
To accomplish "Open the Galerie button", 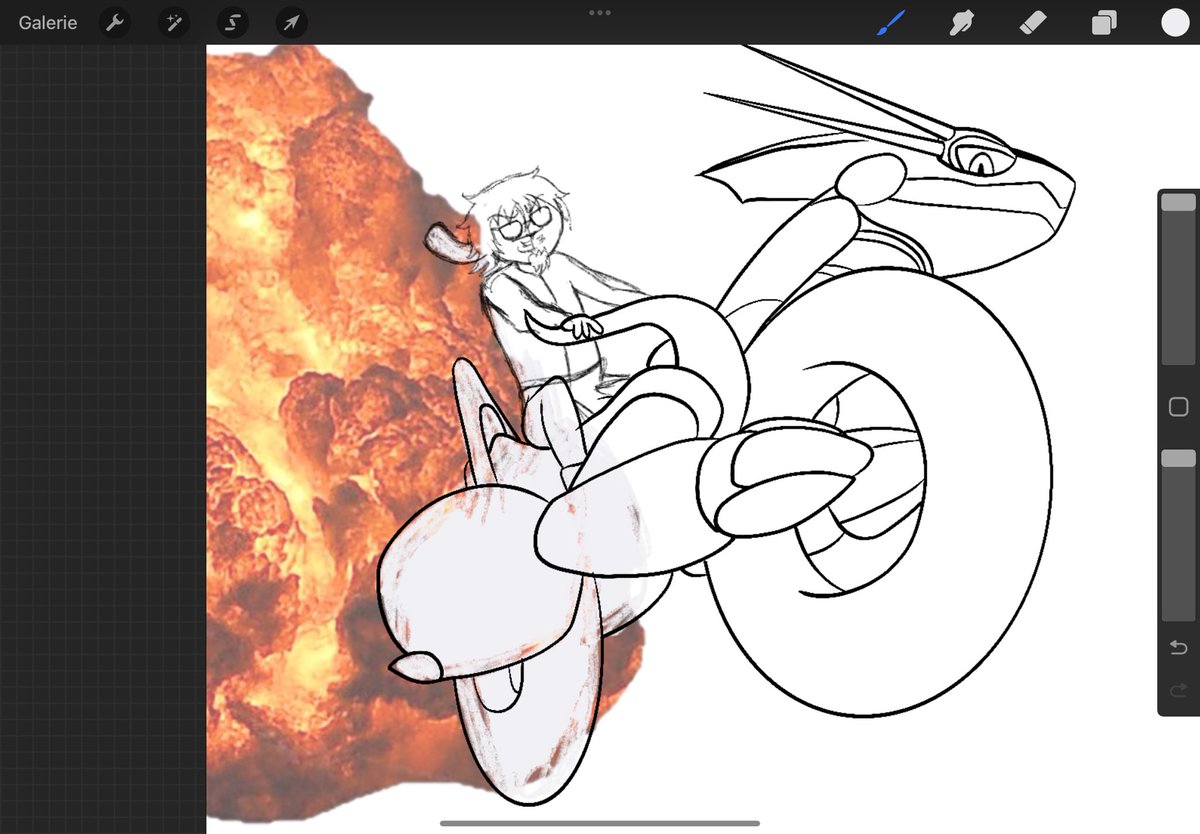I will (47, 22).
